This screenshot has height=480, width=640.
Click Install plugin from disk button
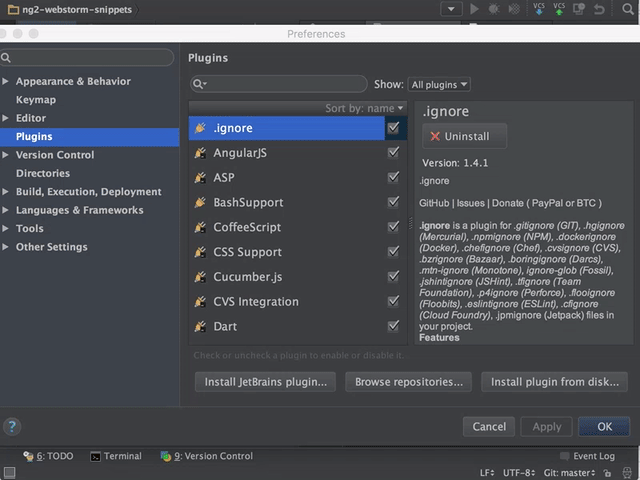554,382
